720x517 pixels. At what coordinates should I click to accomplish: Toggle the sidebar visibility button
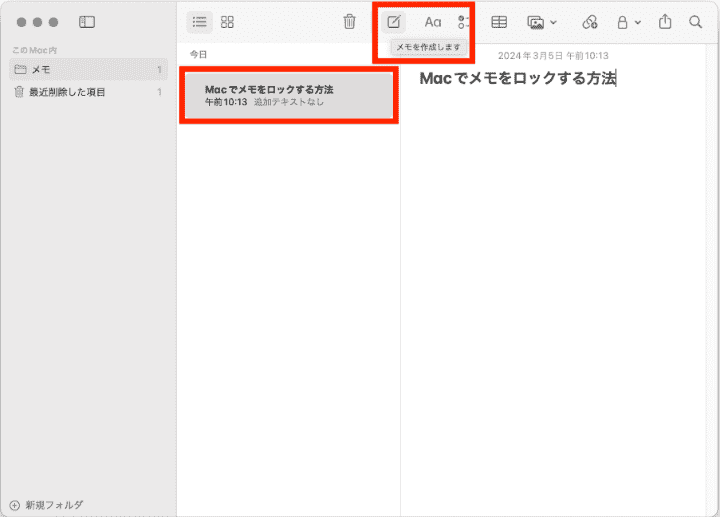(87, 22)
